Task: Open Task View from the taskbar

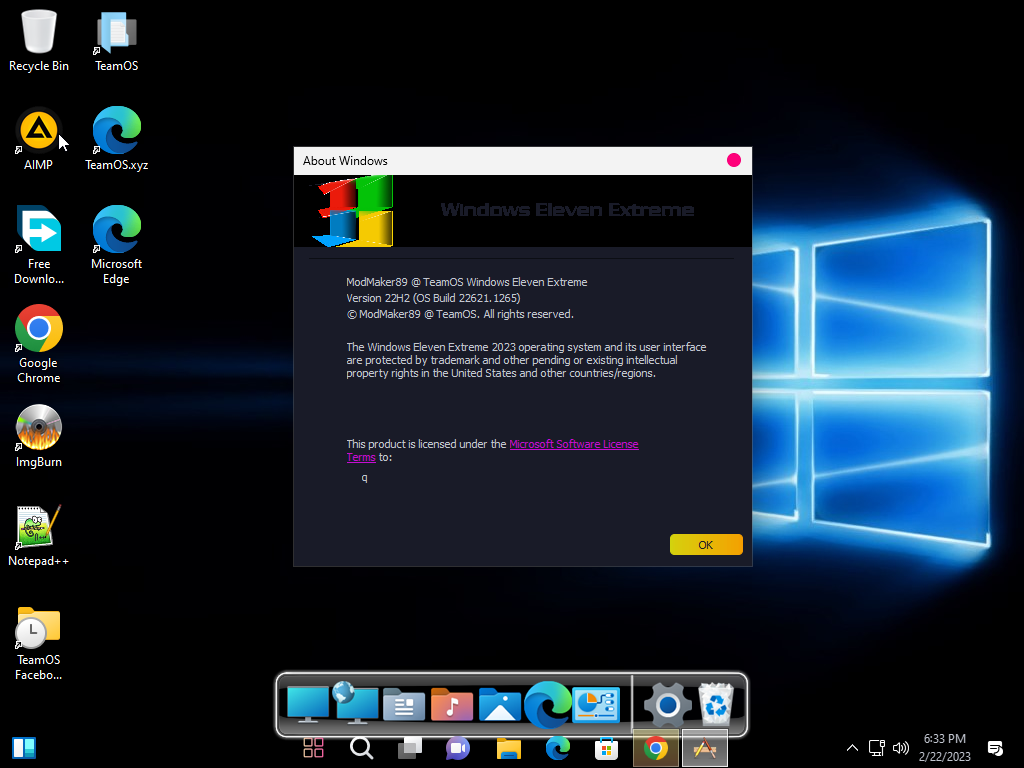Action: click(410, 748)
